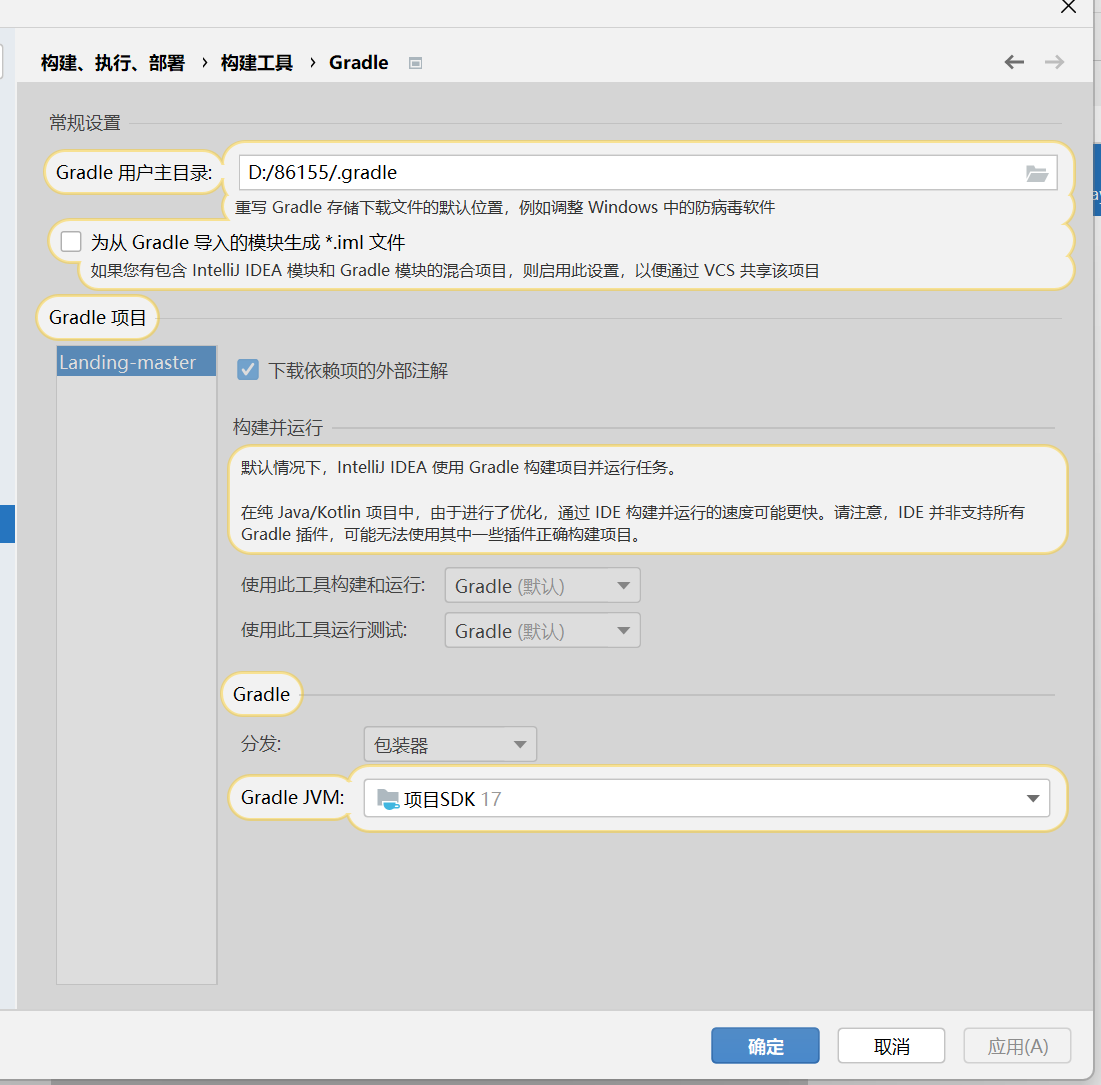
Task: Click the Gradle breadcrumb item
Action: click(x=358, y=63)
